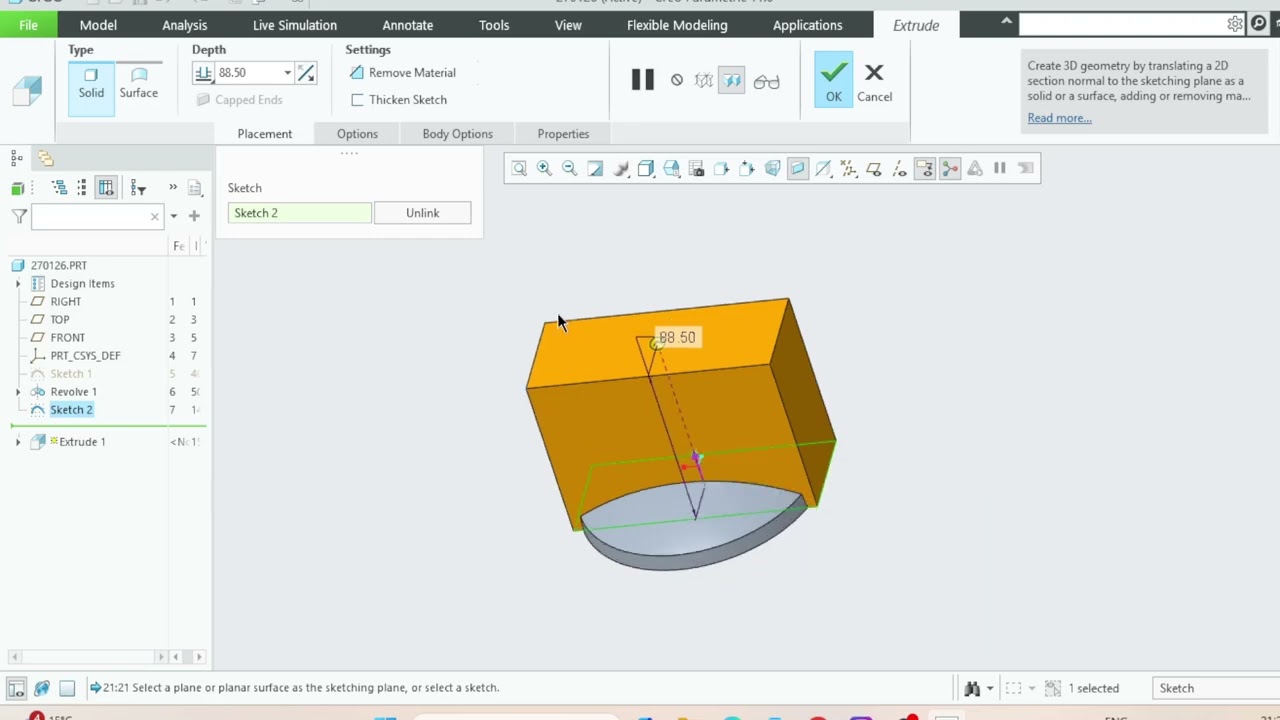Click model tree toolbar overflow chevrons
Viewport: 1280px width, 720px height.
click(173, 188)
